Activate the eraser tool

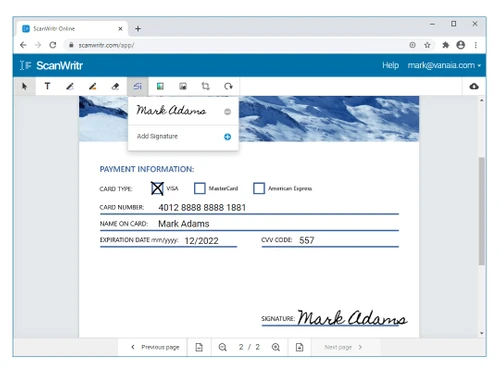coord(115,87)
